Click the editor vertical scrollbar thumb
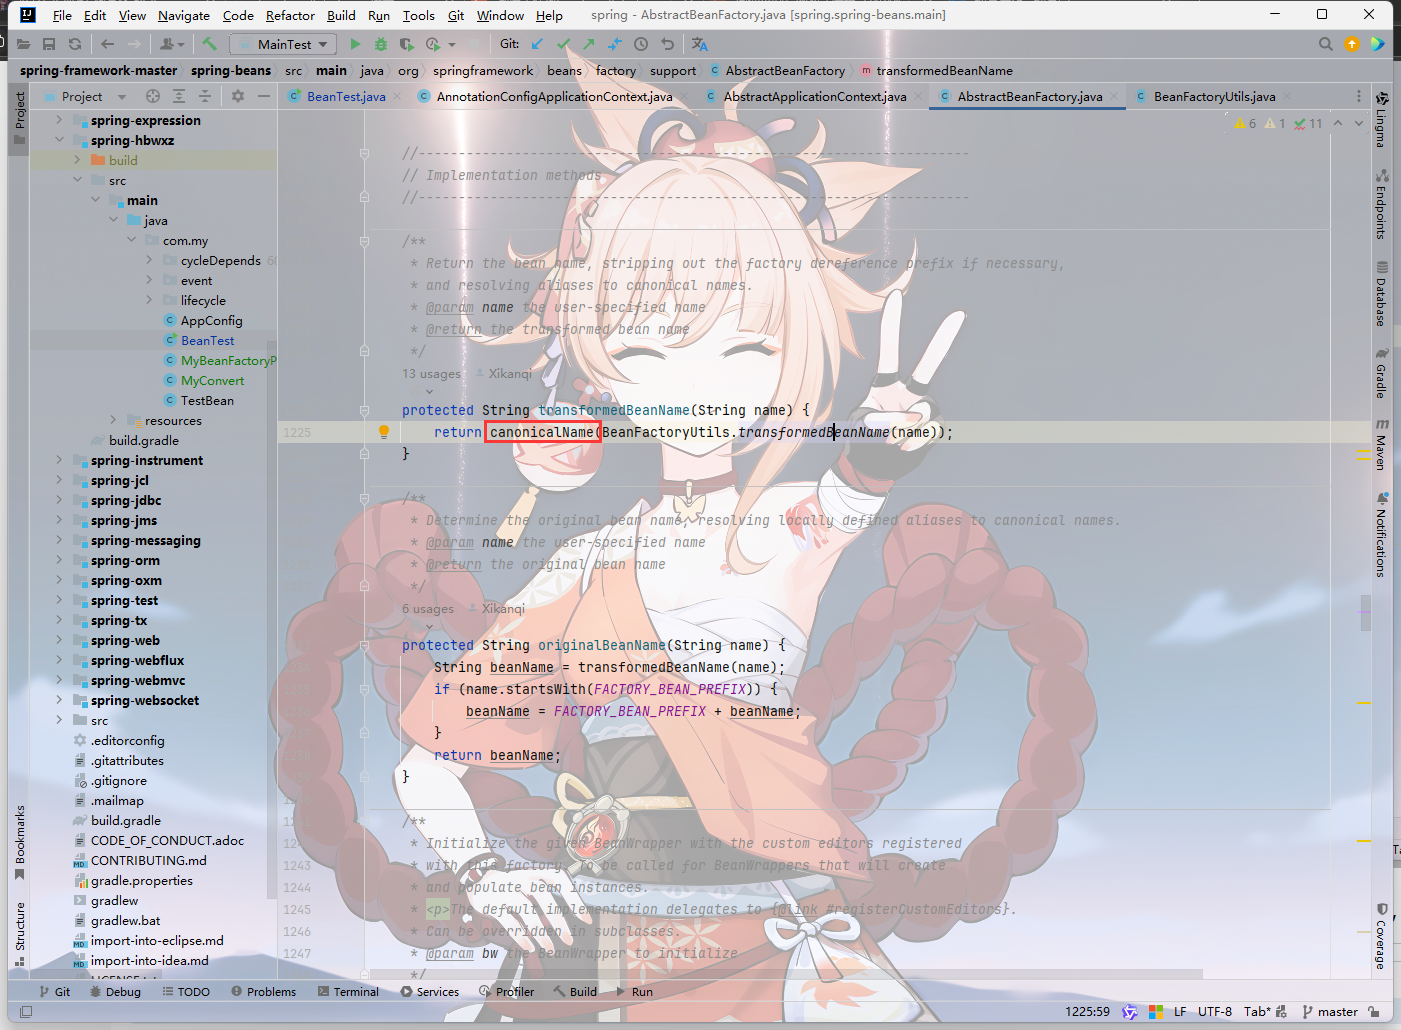The height and width of the screenshot is (1030, 1401). coord(1365,613)
